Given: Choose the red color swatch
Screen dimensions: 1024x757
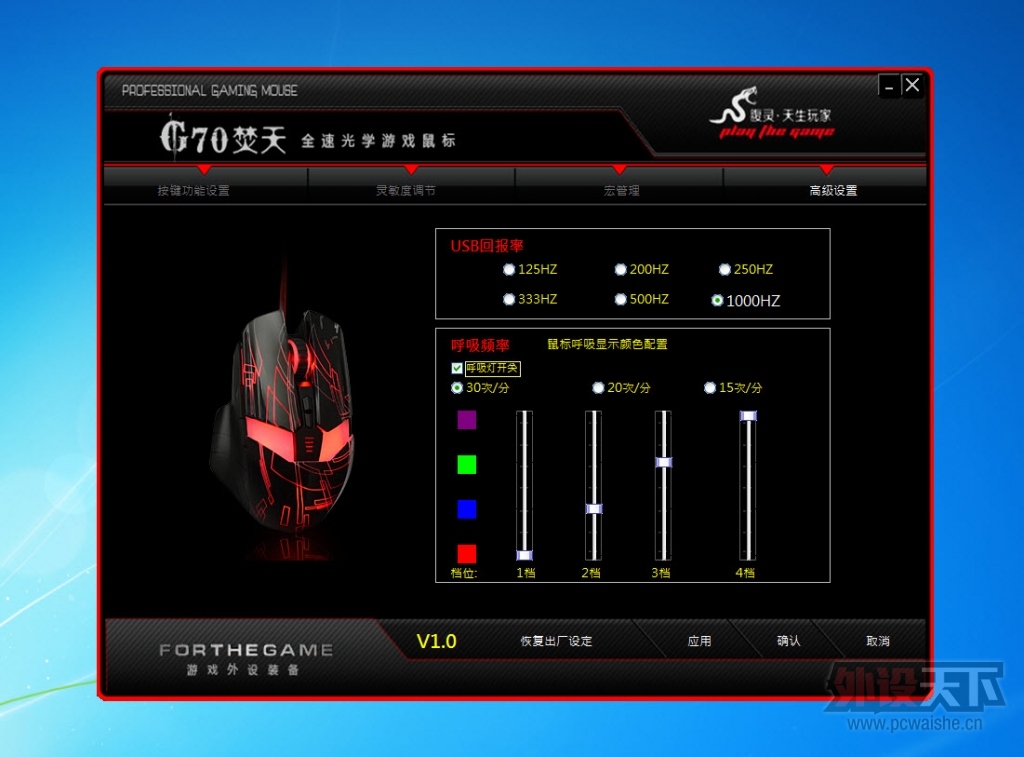Looking at the screenshot, I should click(466, 554).
